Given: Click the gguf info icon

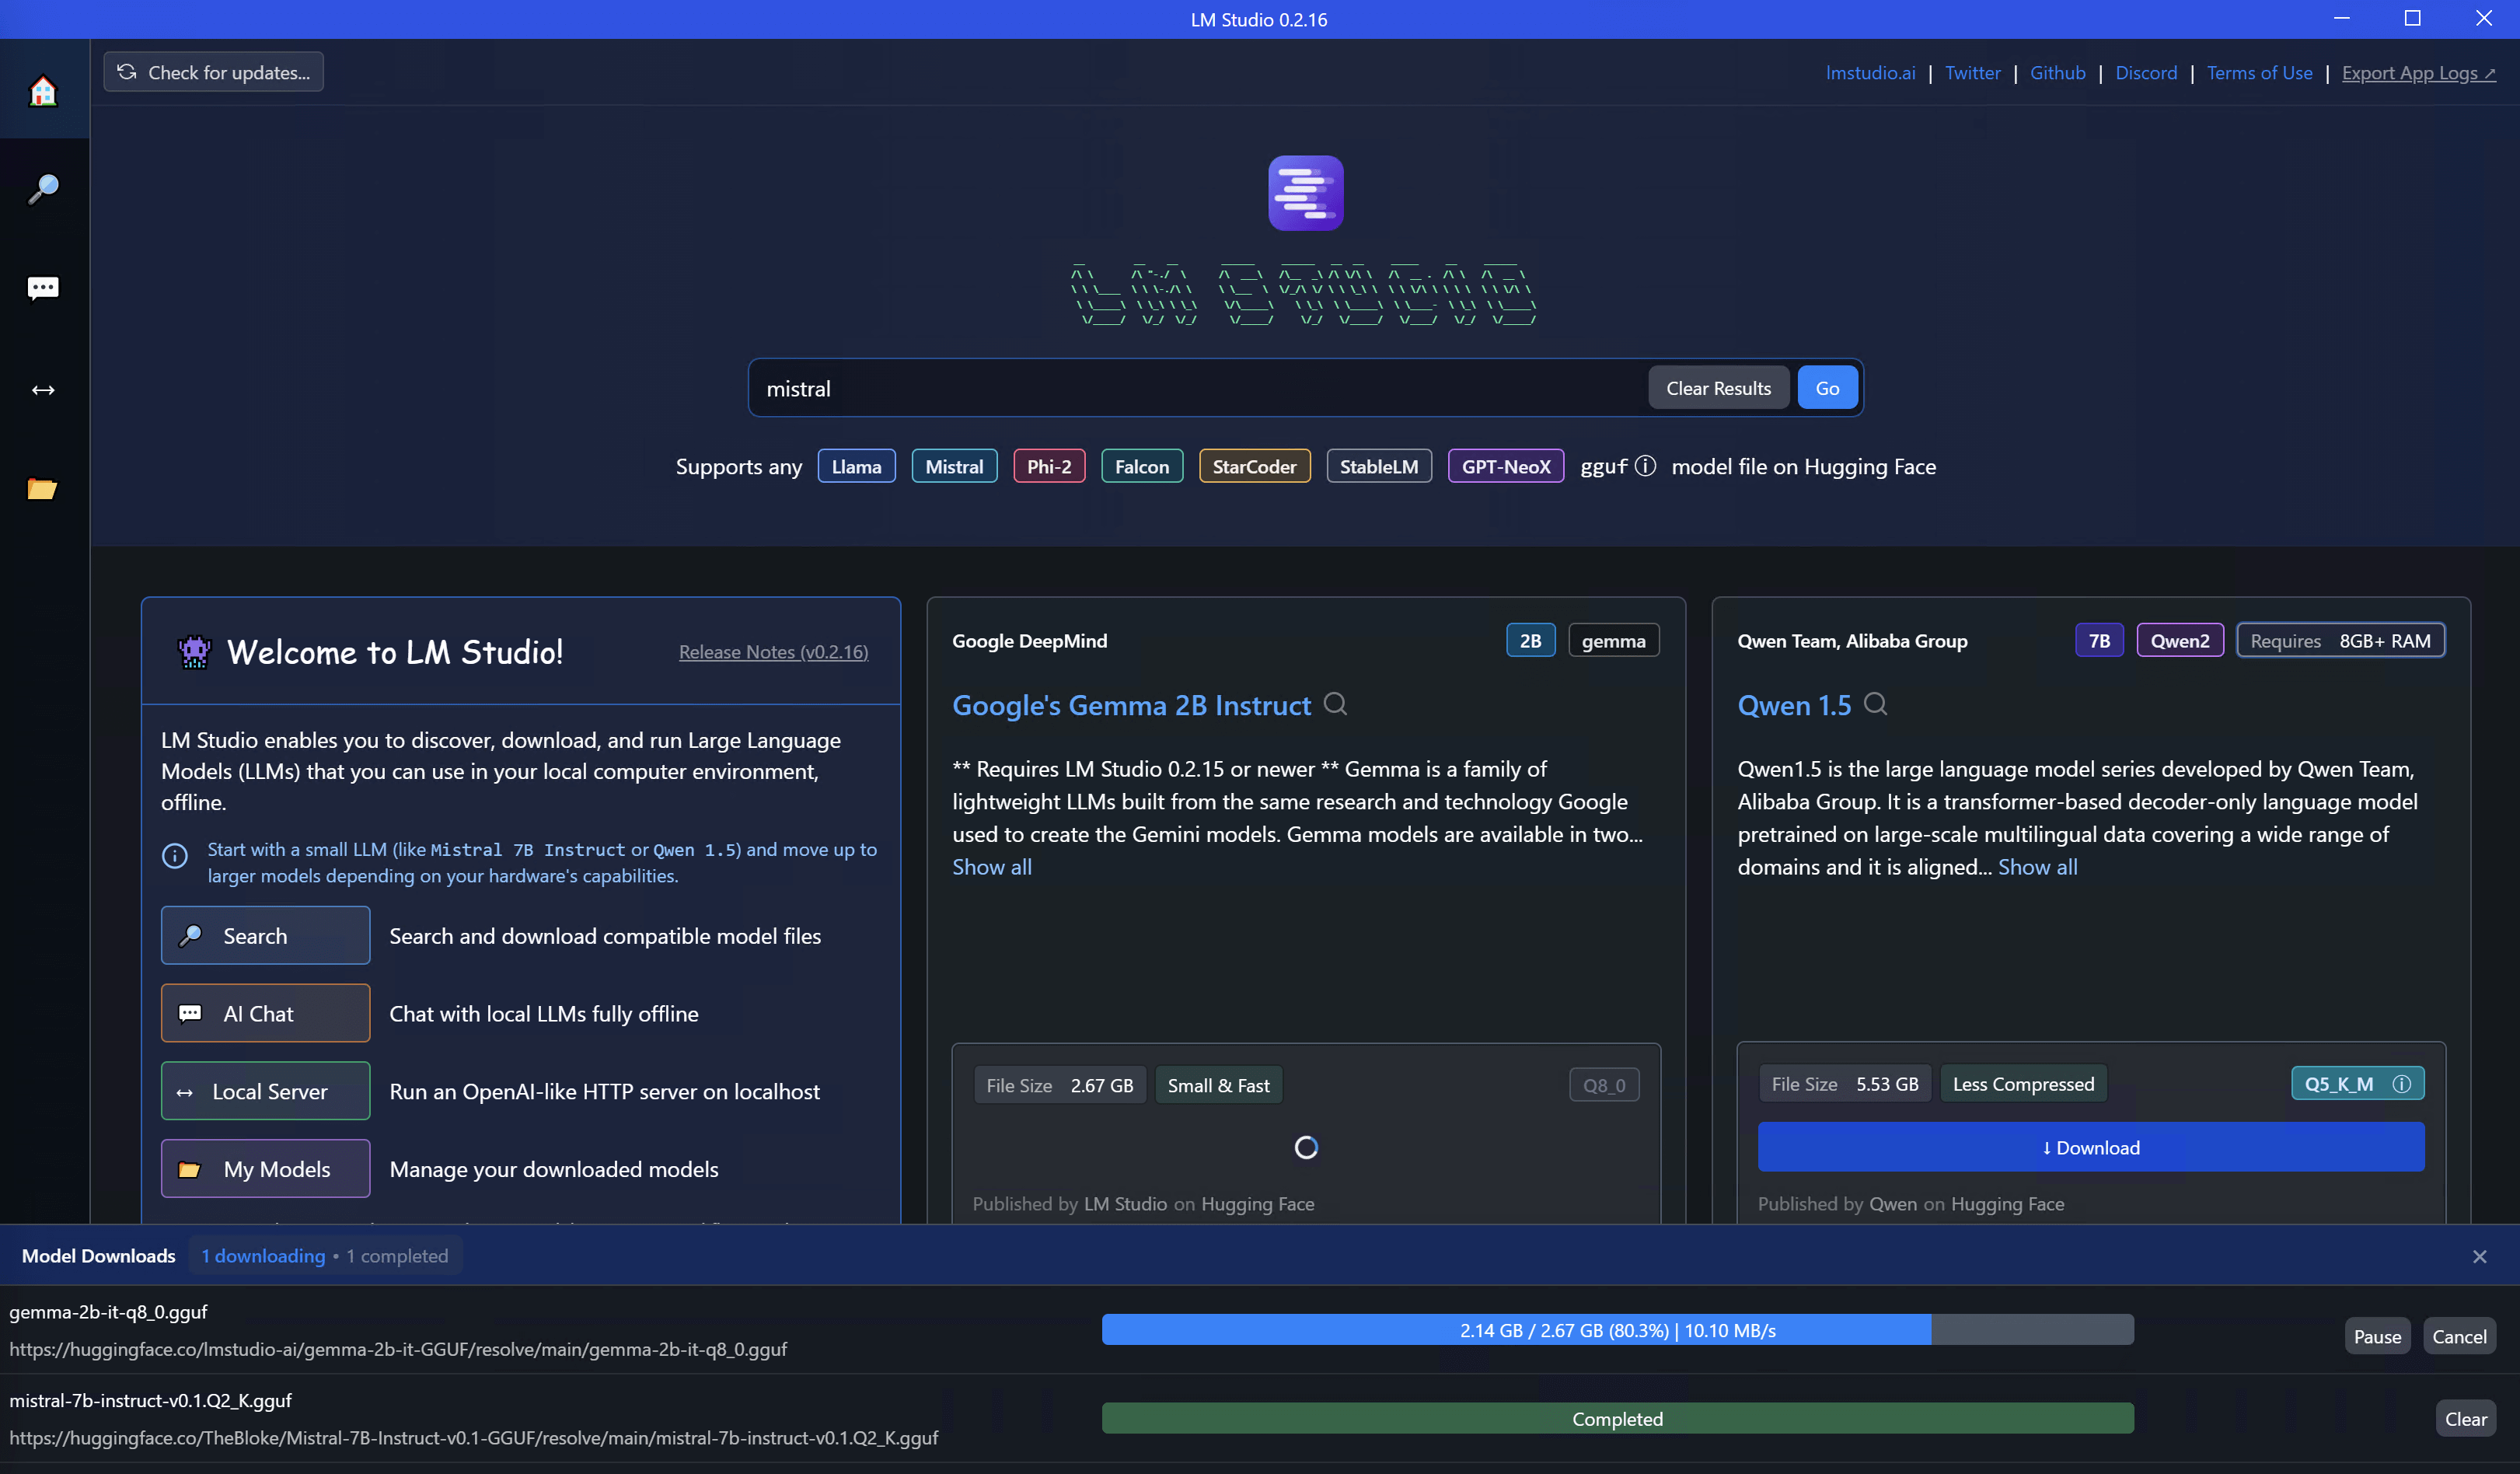Looking at the screenshot, I should (x=1645, y=466).
